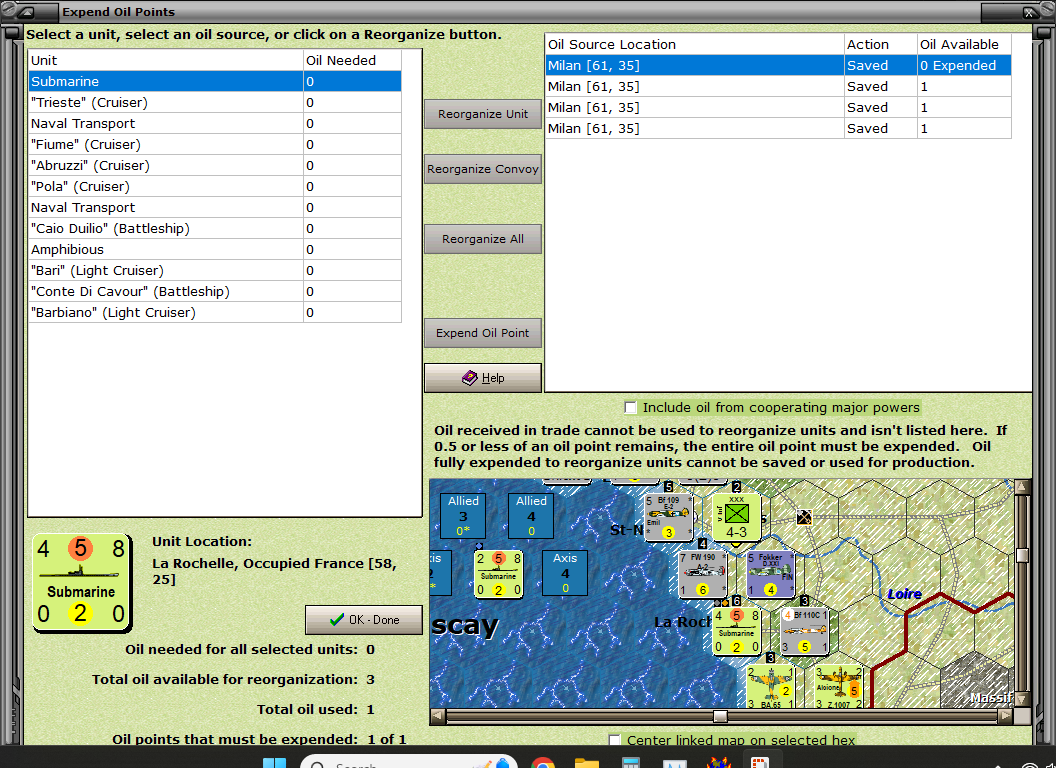Click the FW 190 A-2 fighter counter
This screenshot has height=768, width=1056.
[x=702, y=574]
